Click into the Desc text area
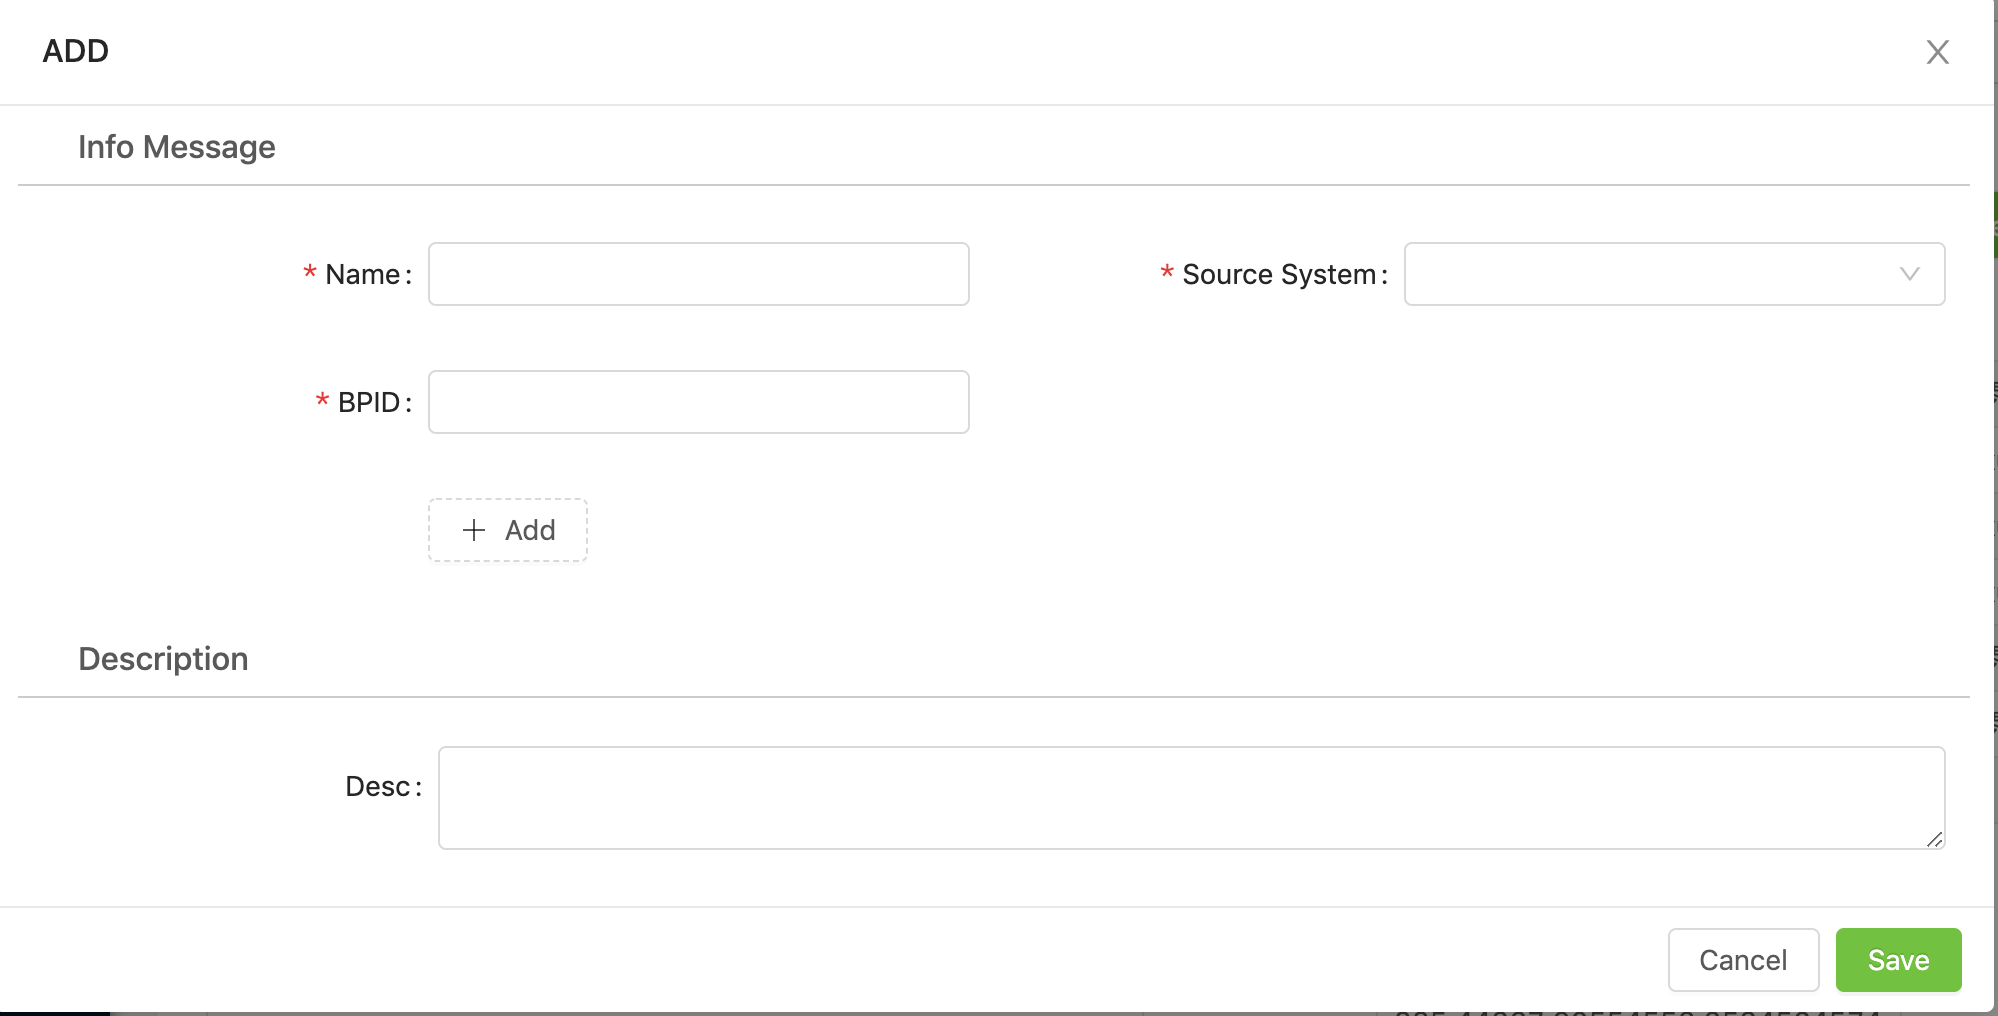 [x=1191, y=798]
